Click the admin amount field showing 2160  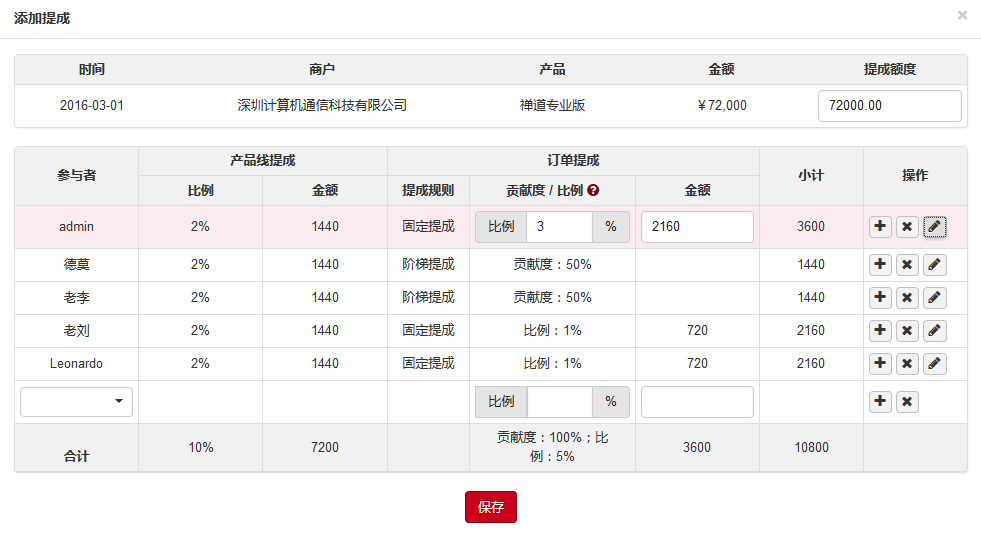(x=697, y=227)
